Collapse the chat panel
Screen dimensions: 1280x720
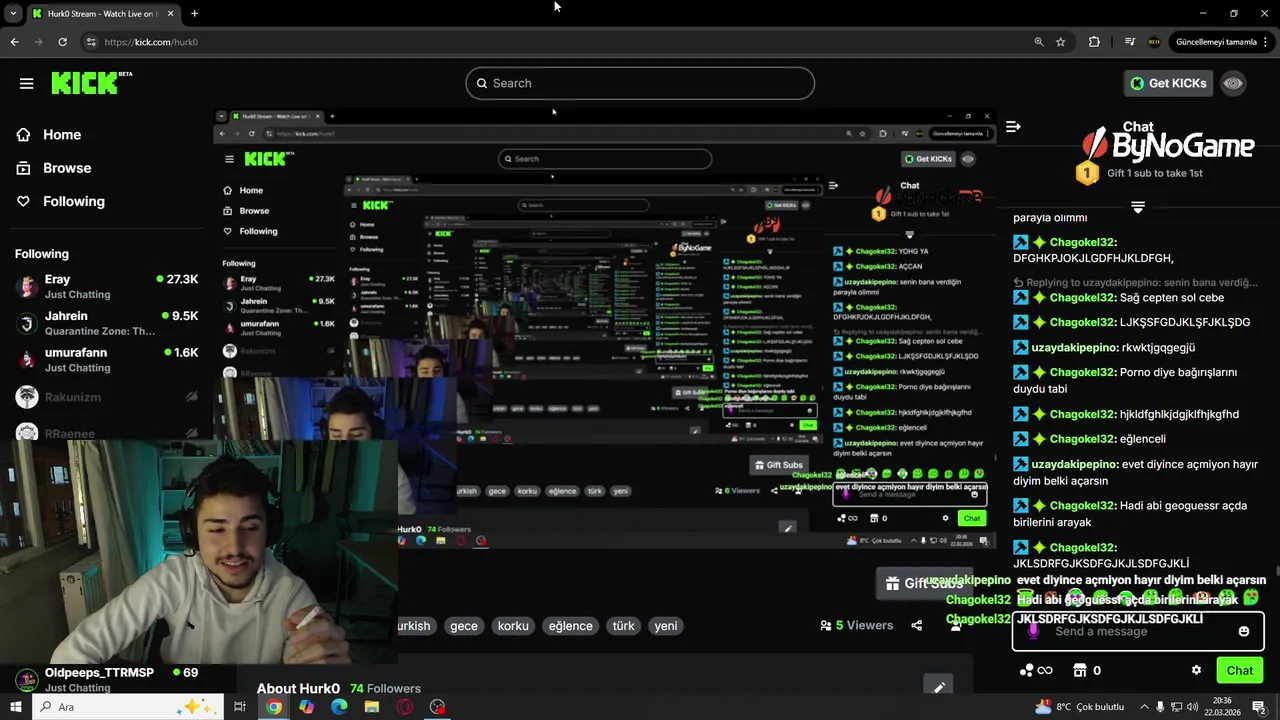coord(1013,127)
